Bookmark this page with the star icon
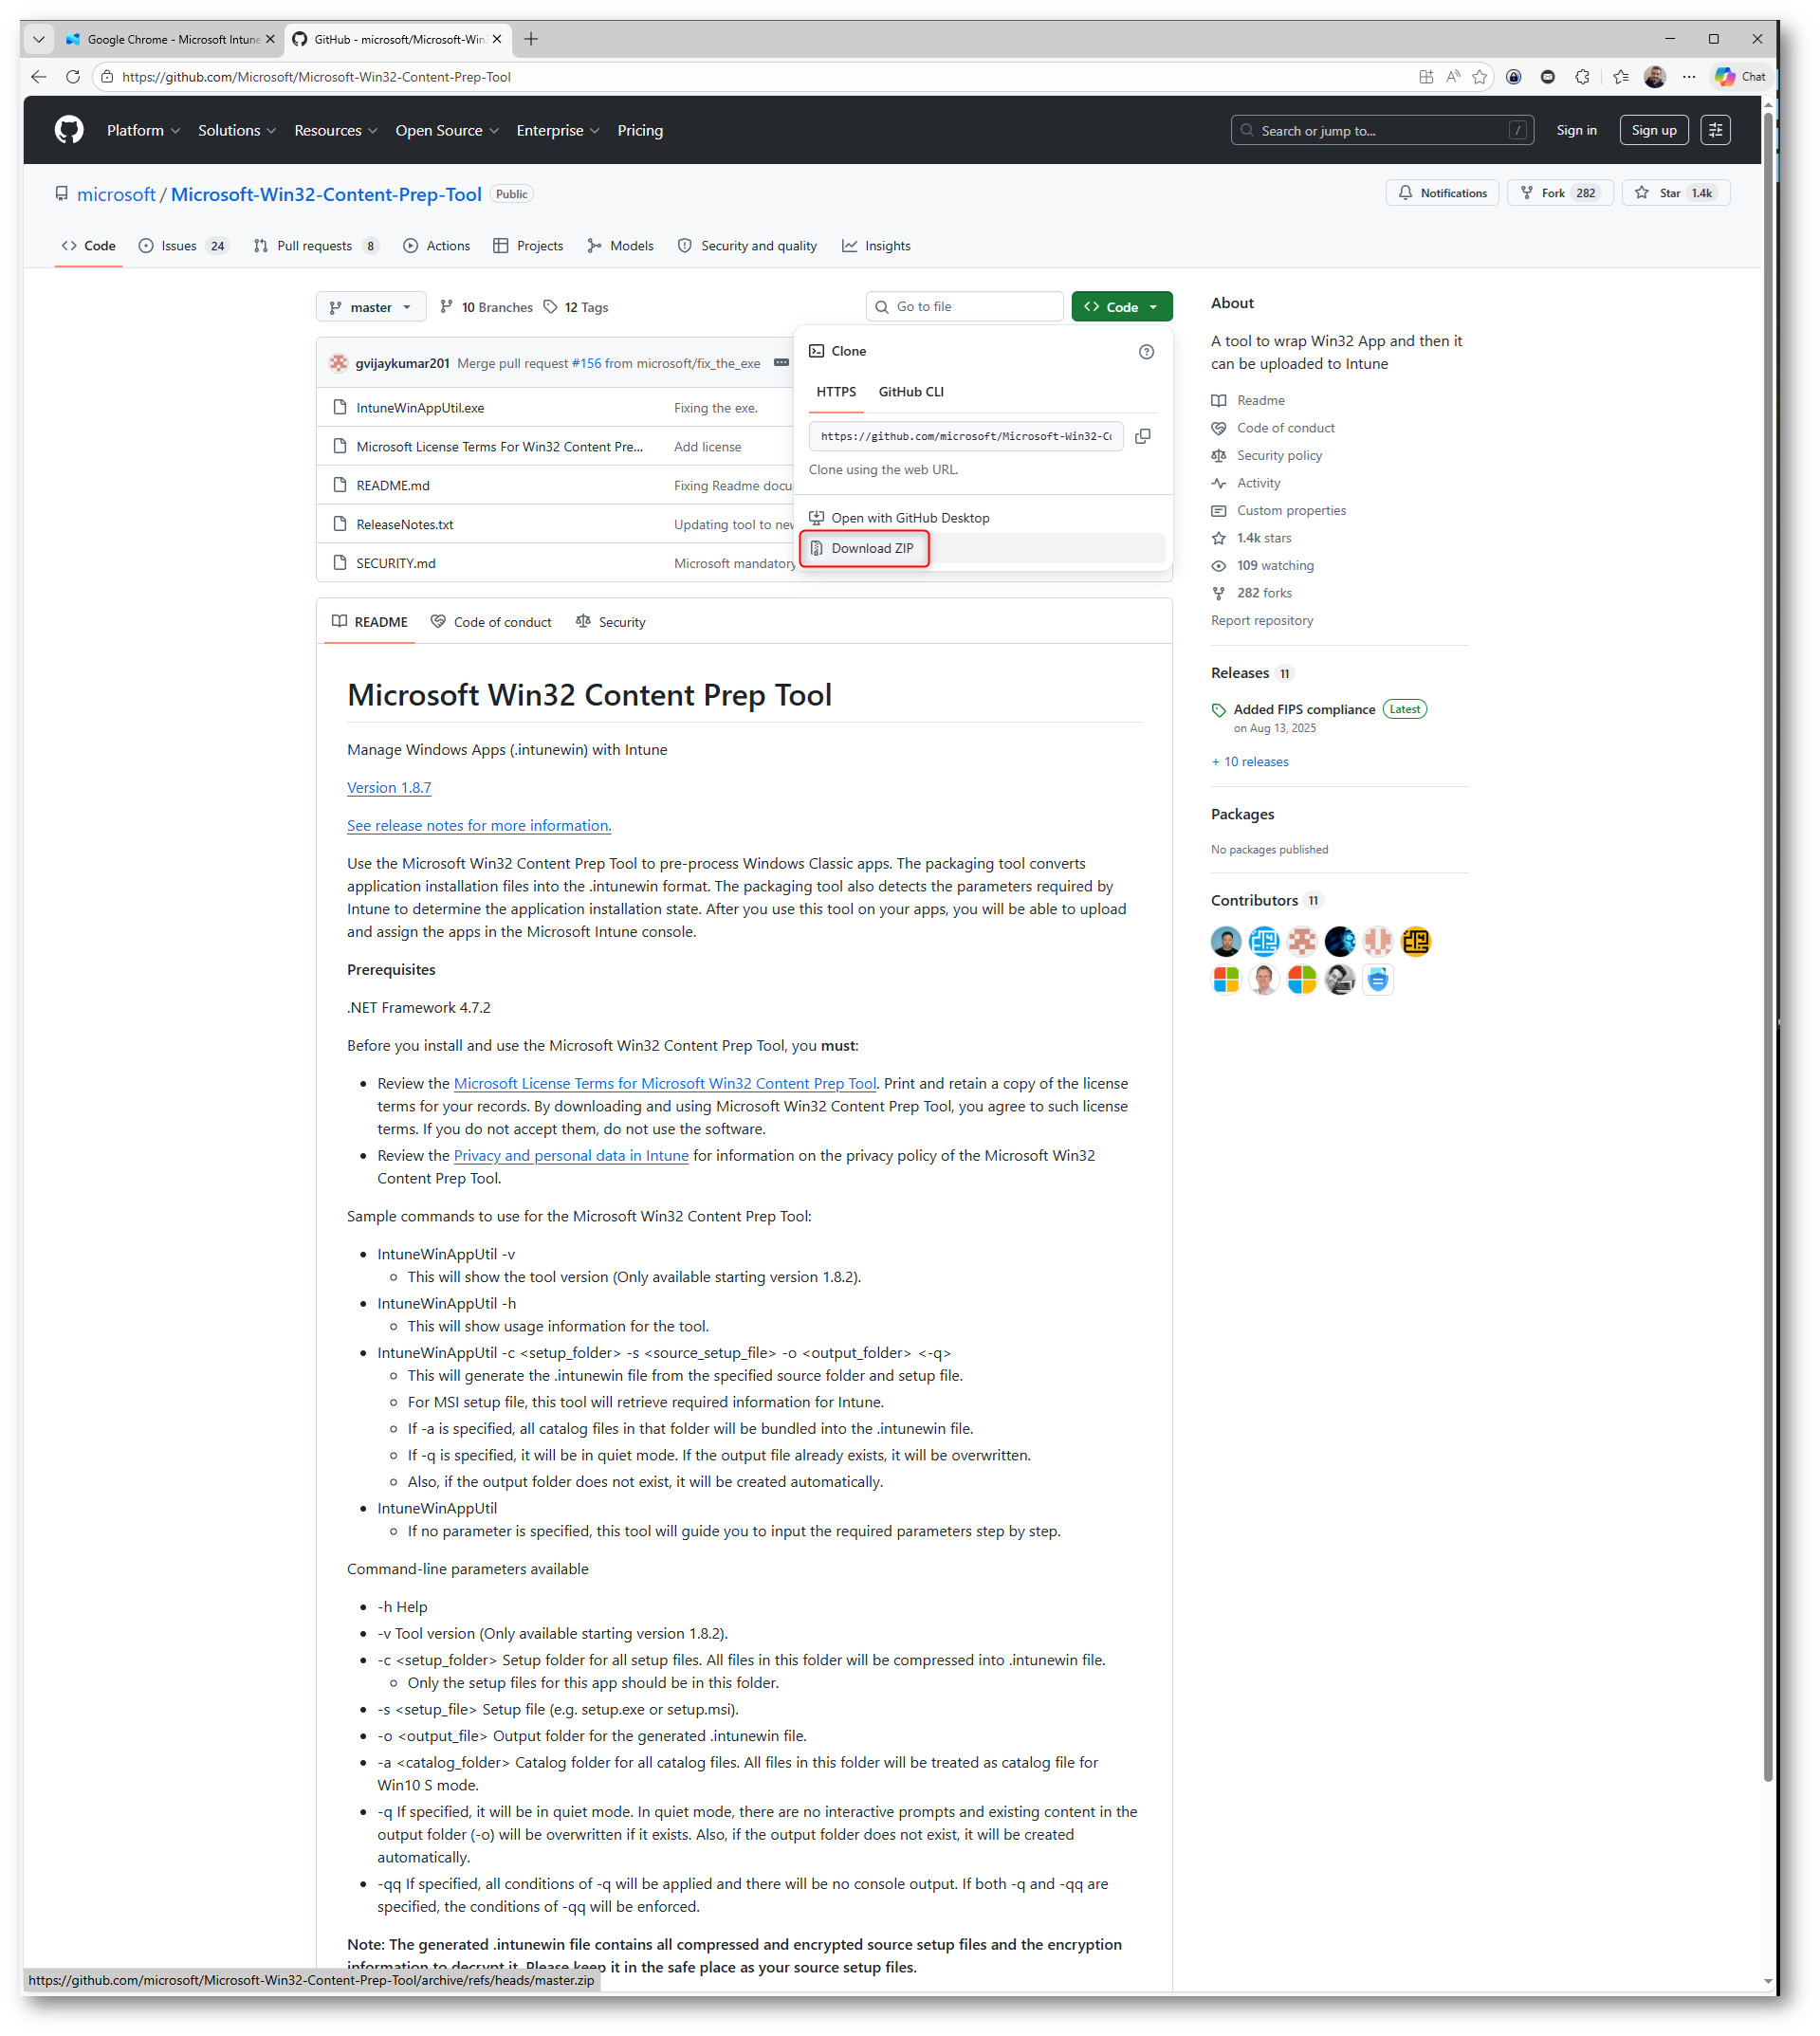This screenshot has height=2036, width=1820. click(x=1480, y=77)
